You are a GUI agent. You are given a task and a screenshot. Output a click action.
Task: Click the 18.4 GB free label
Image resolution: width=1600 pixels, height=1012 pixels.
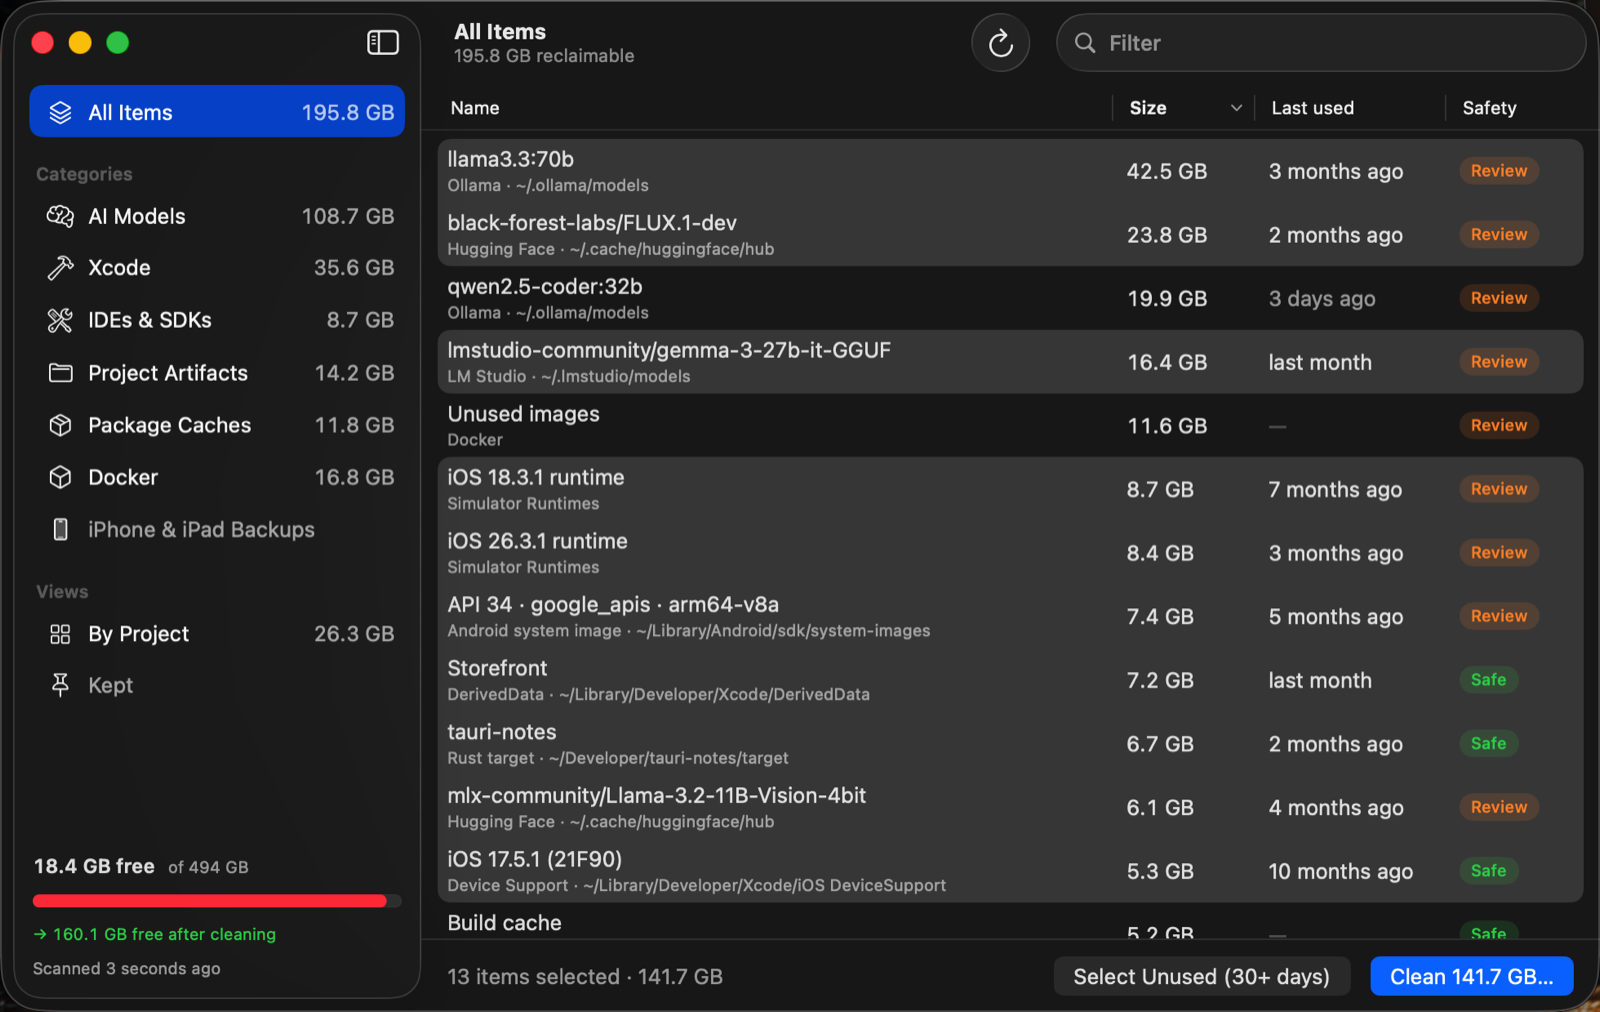tap(94, 866)
